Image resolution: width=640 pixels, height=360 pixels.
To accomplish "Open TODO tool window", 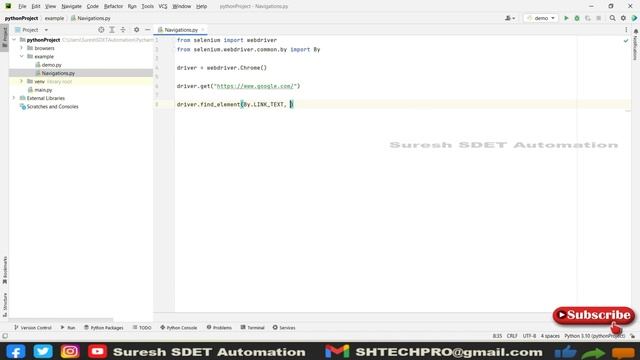I will (142, 328).
